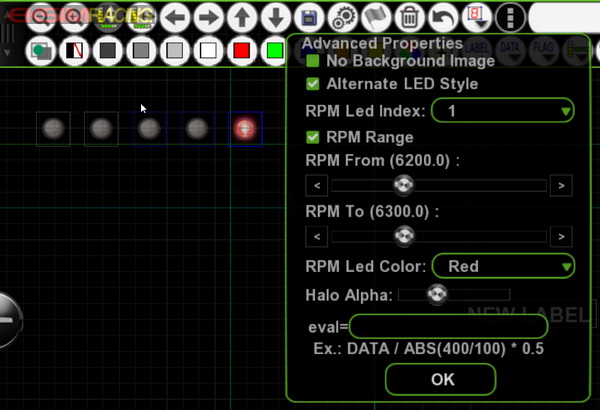Toggle the RPM Range checkbox
The image size is (600, 410).
(313, 137)
